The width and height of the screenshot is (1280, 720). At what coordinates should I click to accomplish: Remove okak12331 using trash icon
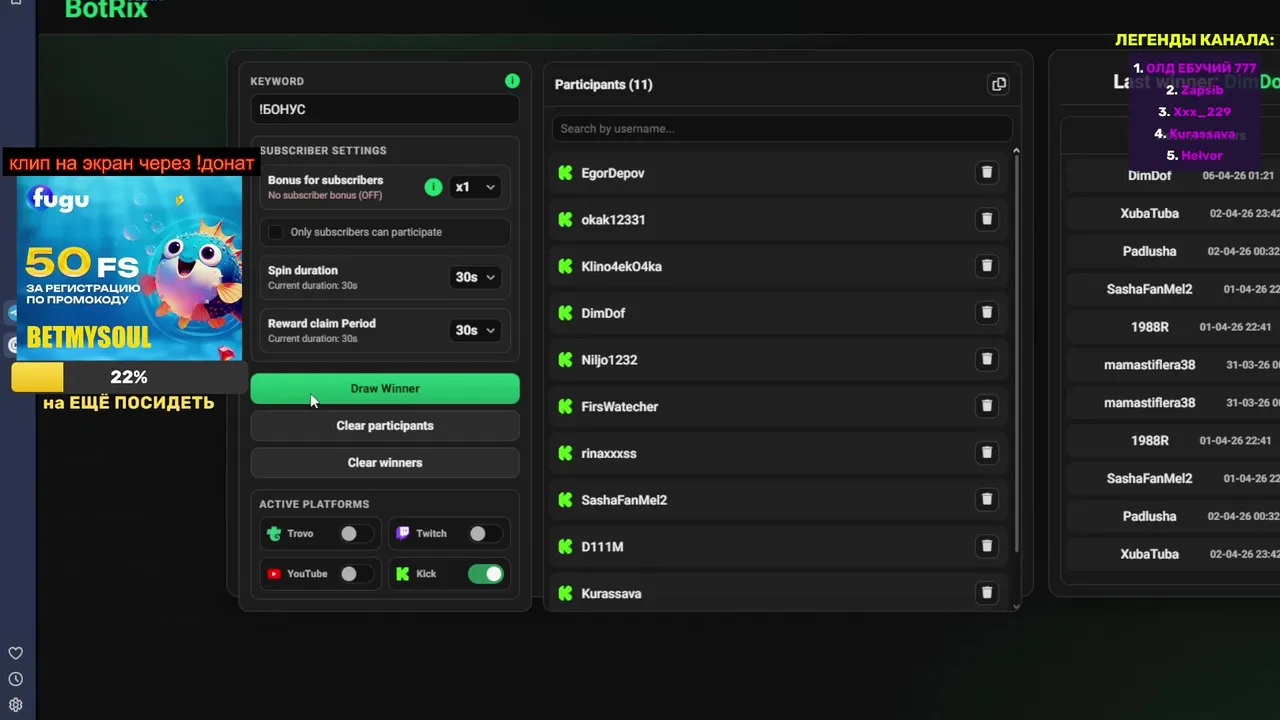[987, 219]
